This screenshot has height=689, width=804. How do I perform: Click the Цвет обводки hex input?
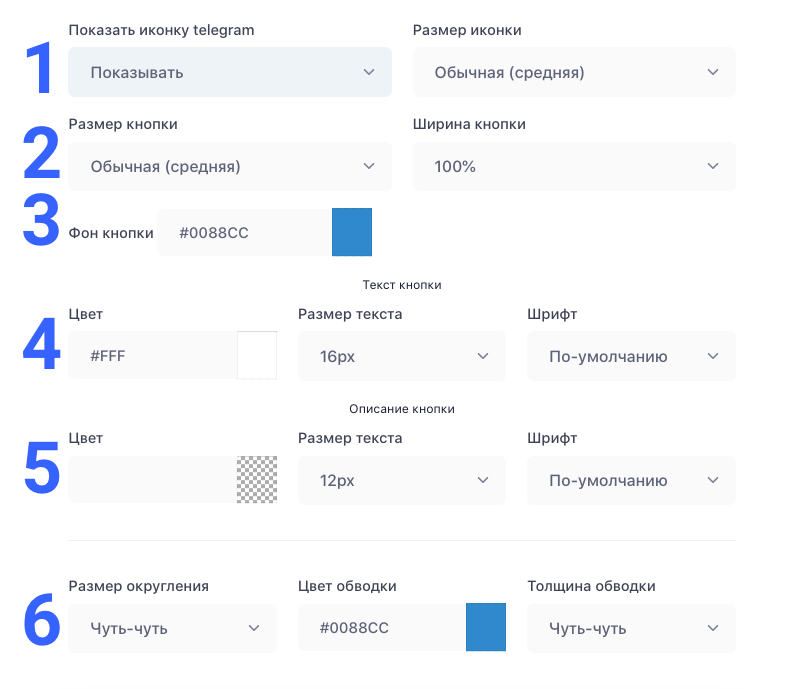pos(382,627)
